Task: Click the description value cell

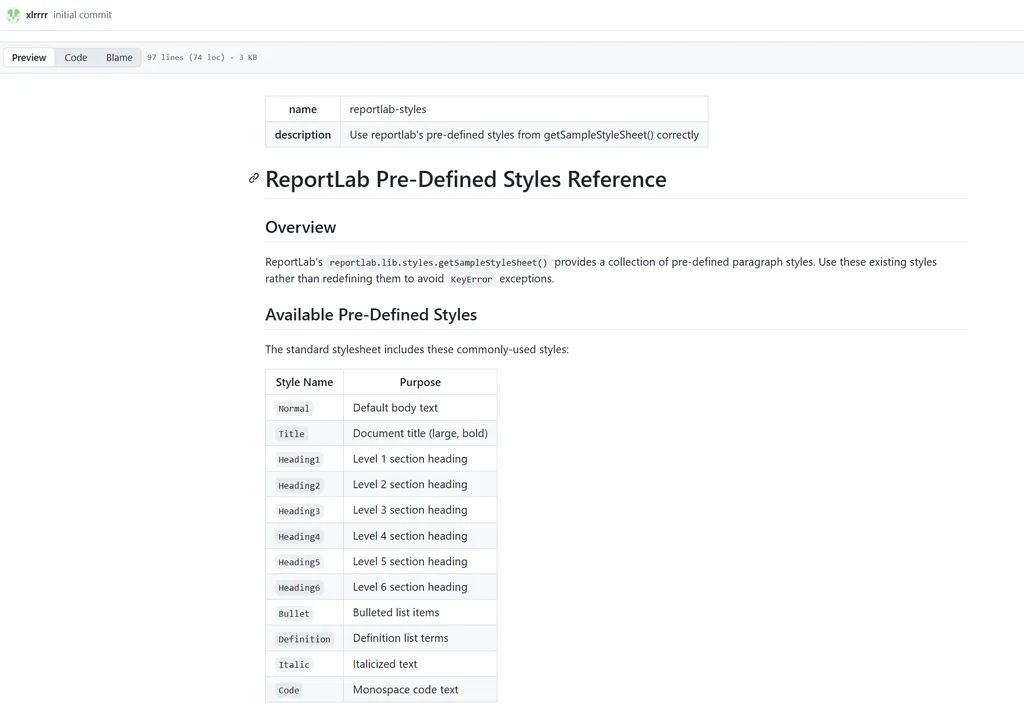Action: 524,134
